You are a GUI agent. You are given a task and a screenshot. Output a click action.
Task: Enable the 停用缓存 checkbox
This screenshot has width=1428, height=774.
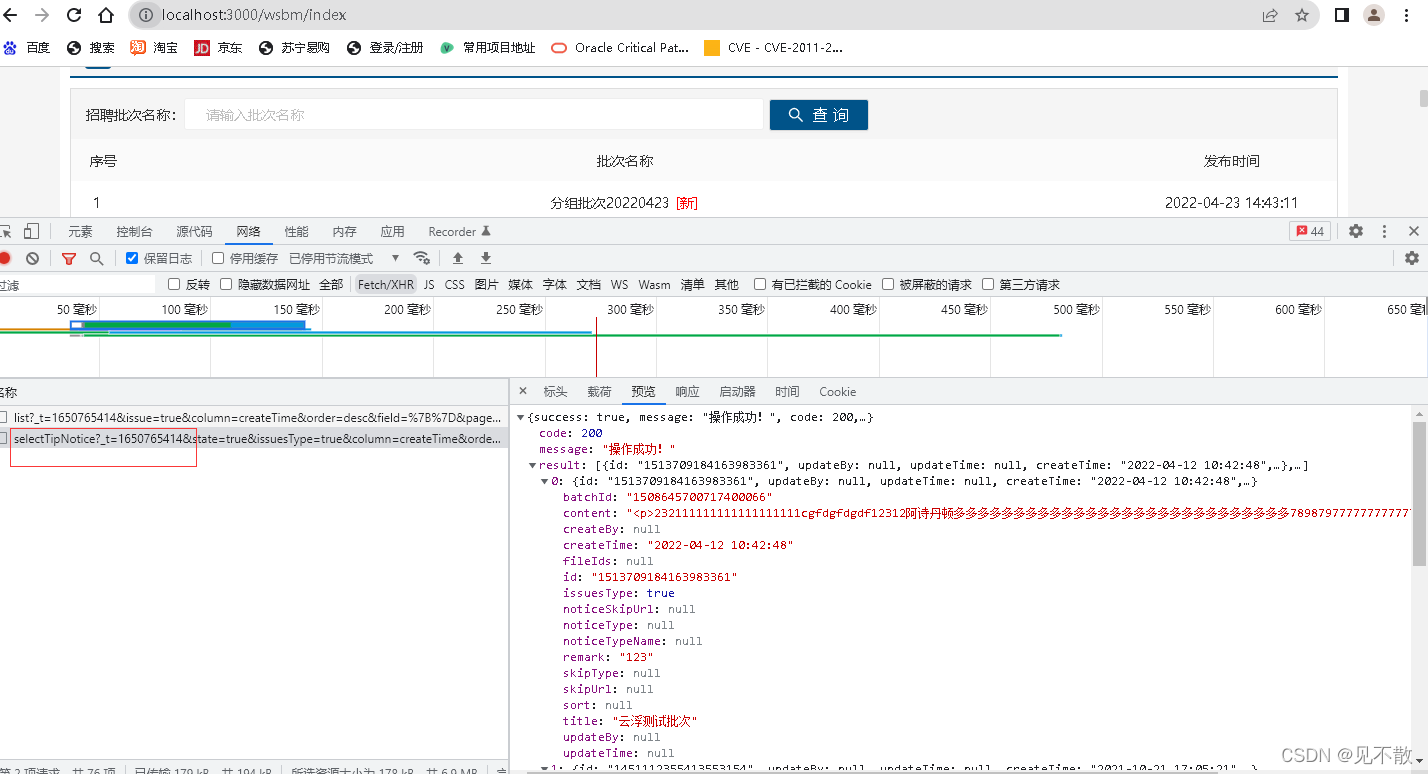218,258
